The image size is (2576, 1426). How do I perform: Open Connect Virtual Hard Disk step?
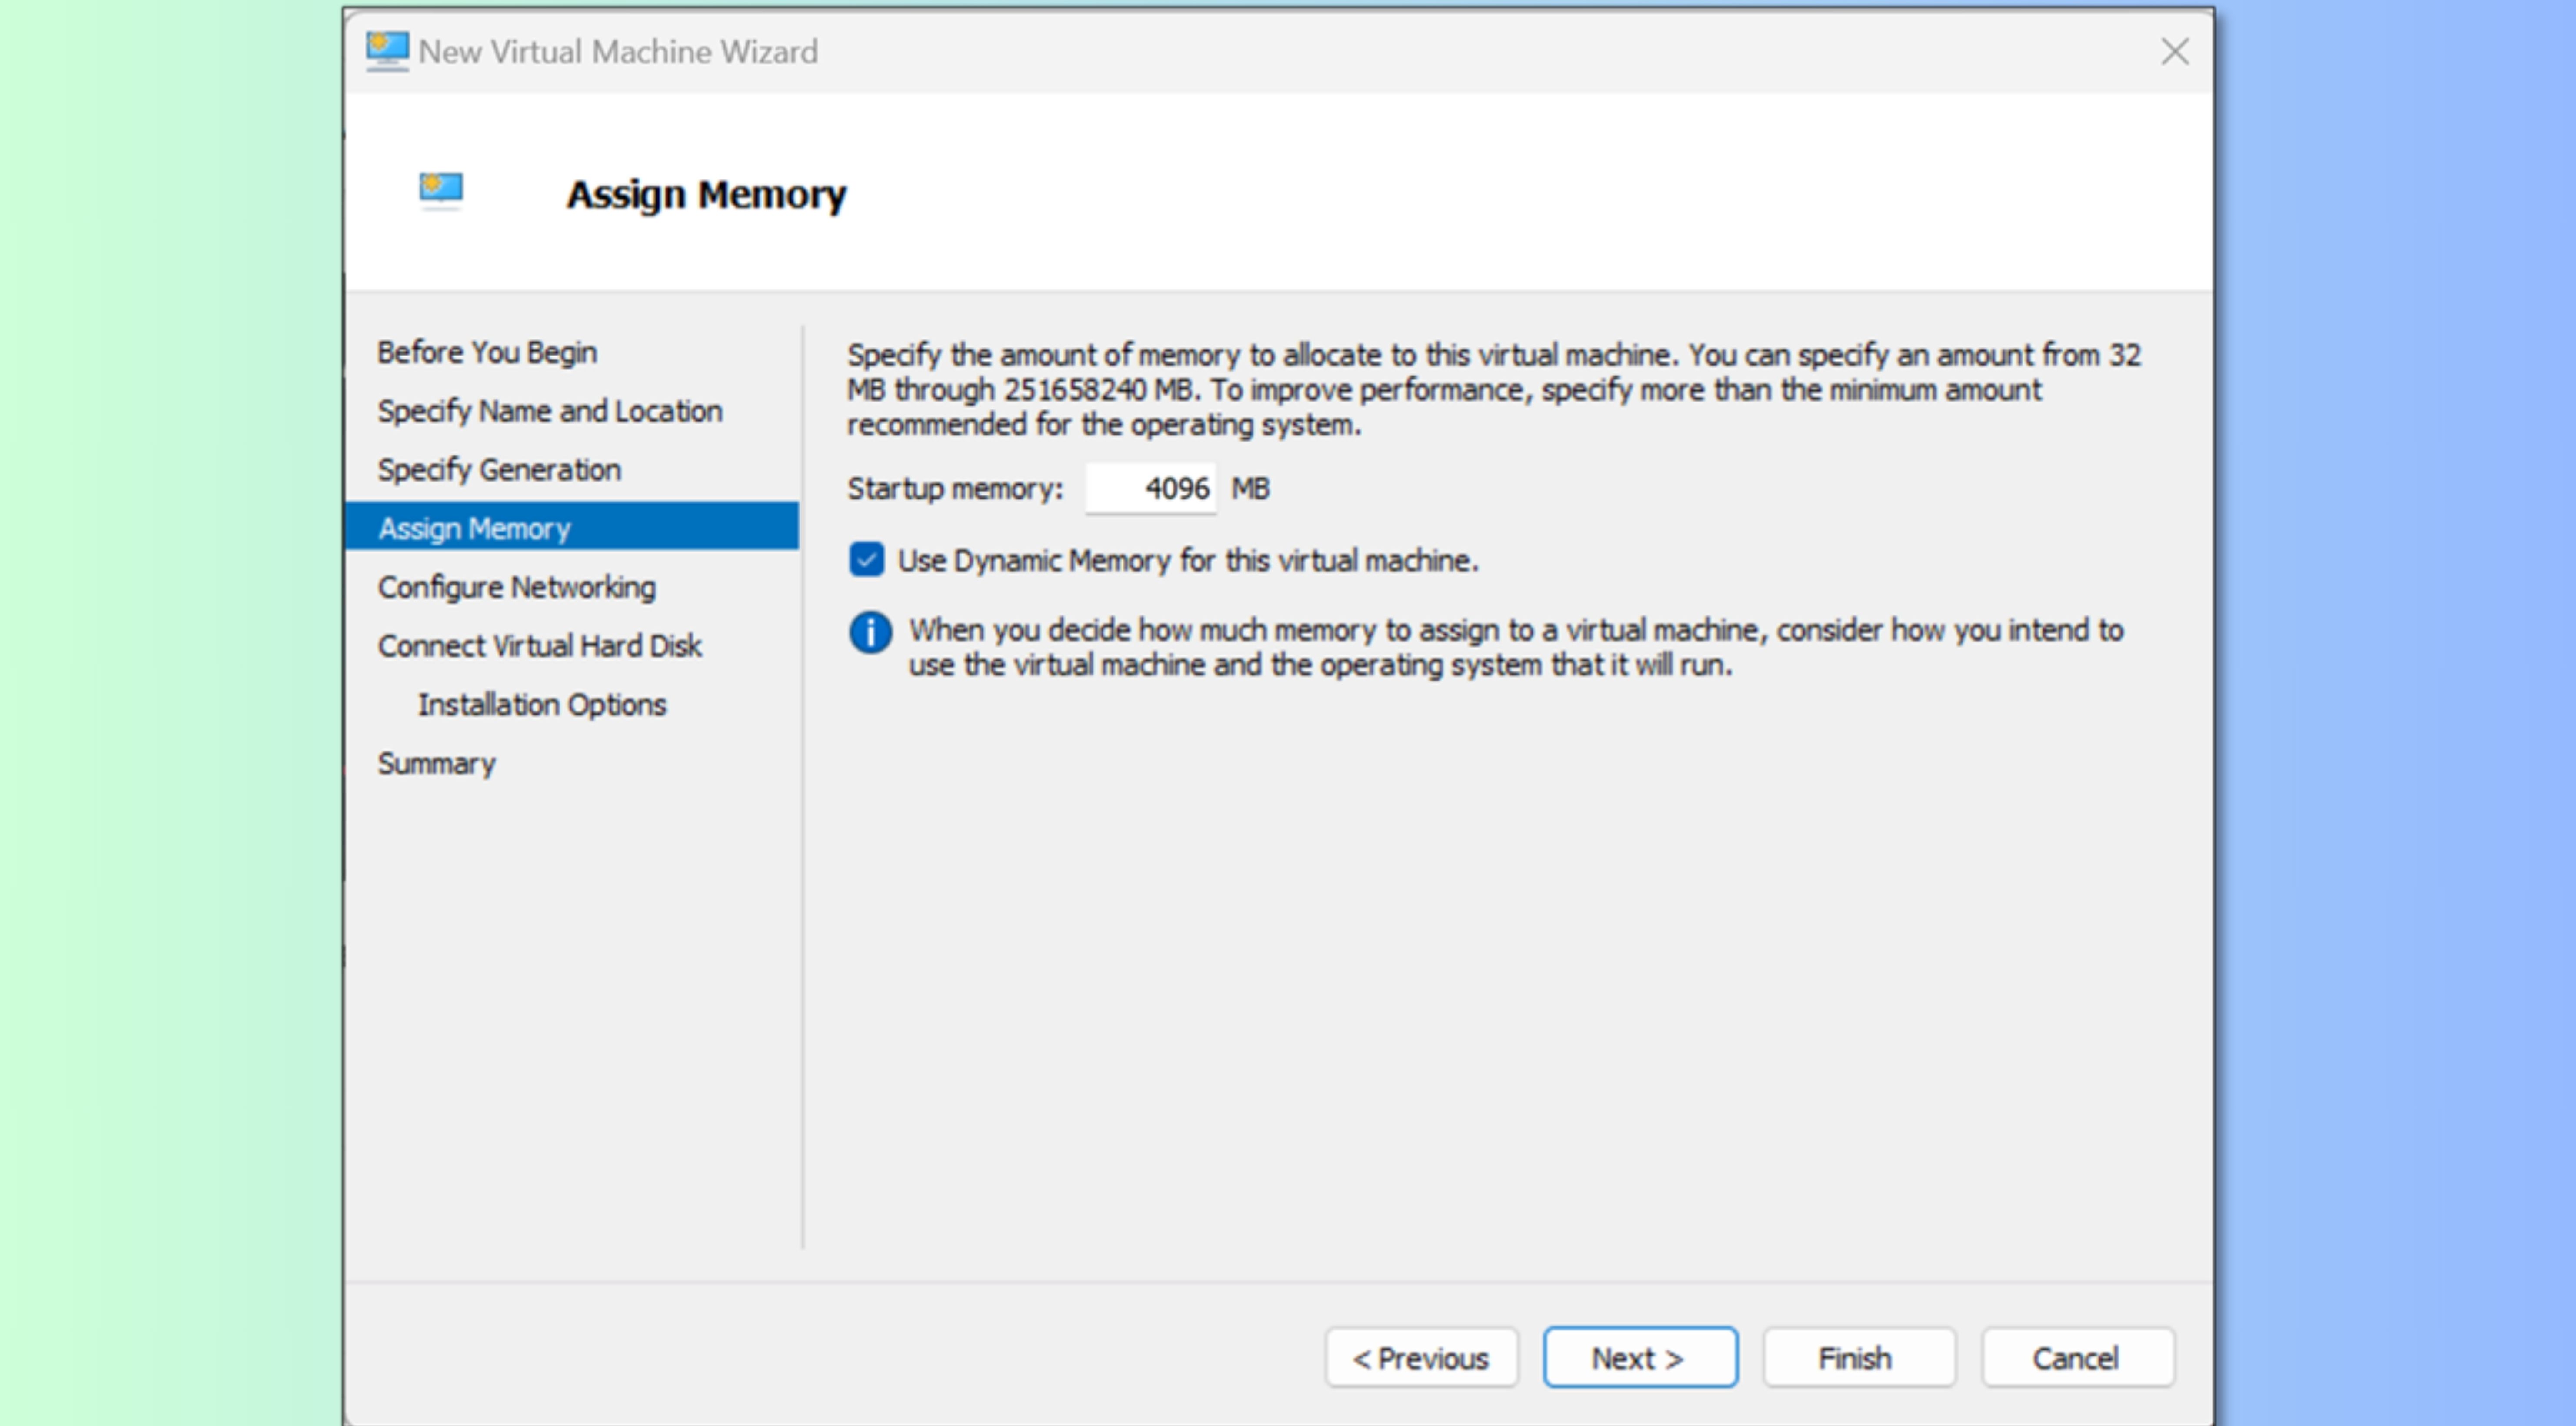pos(540,646)
